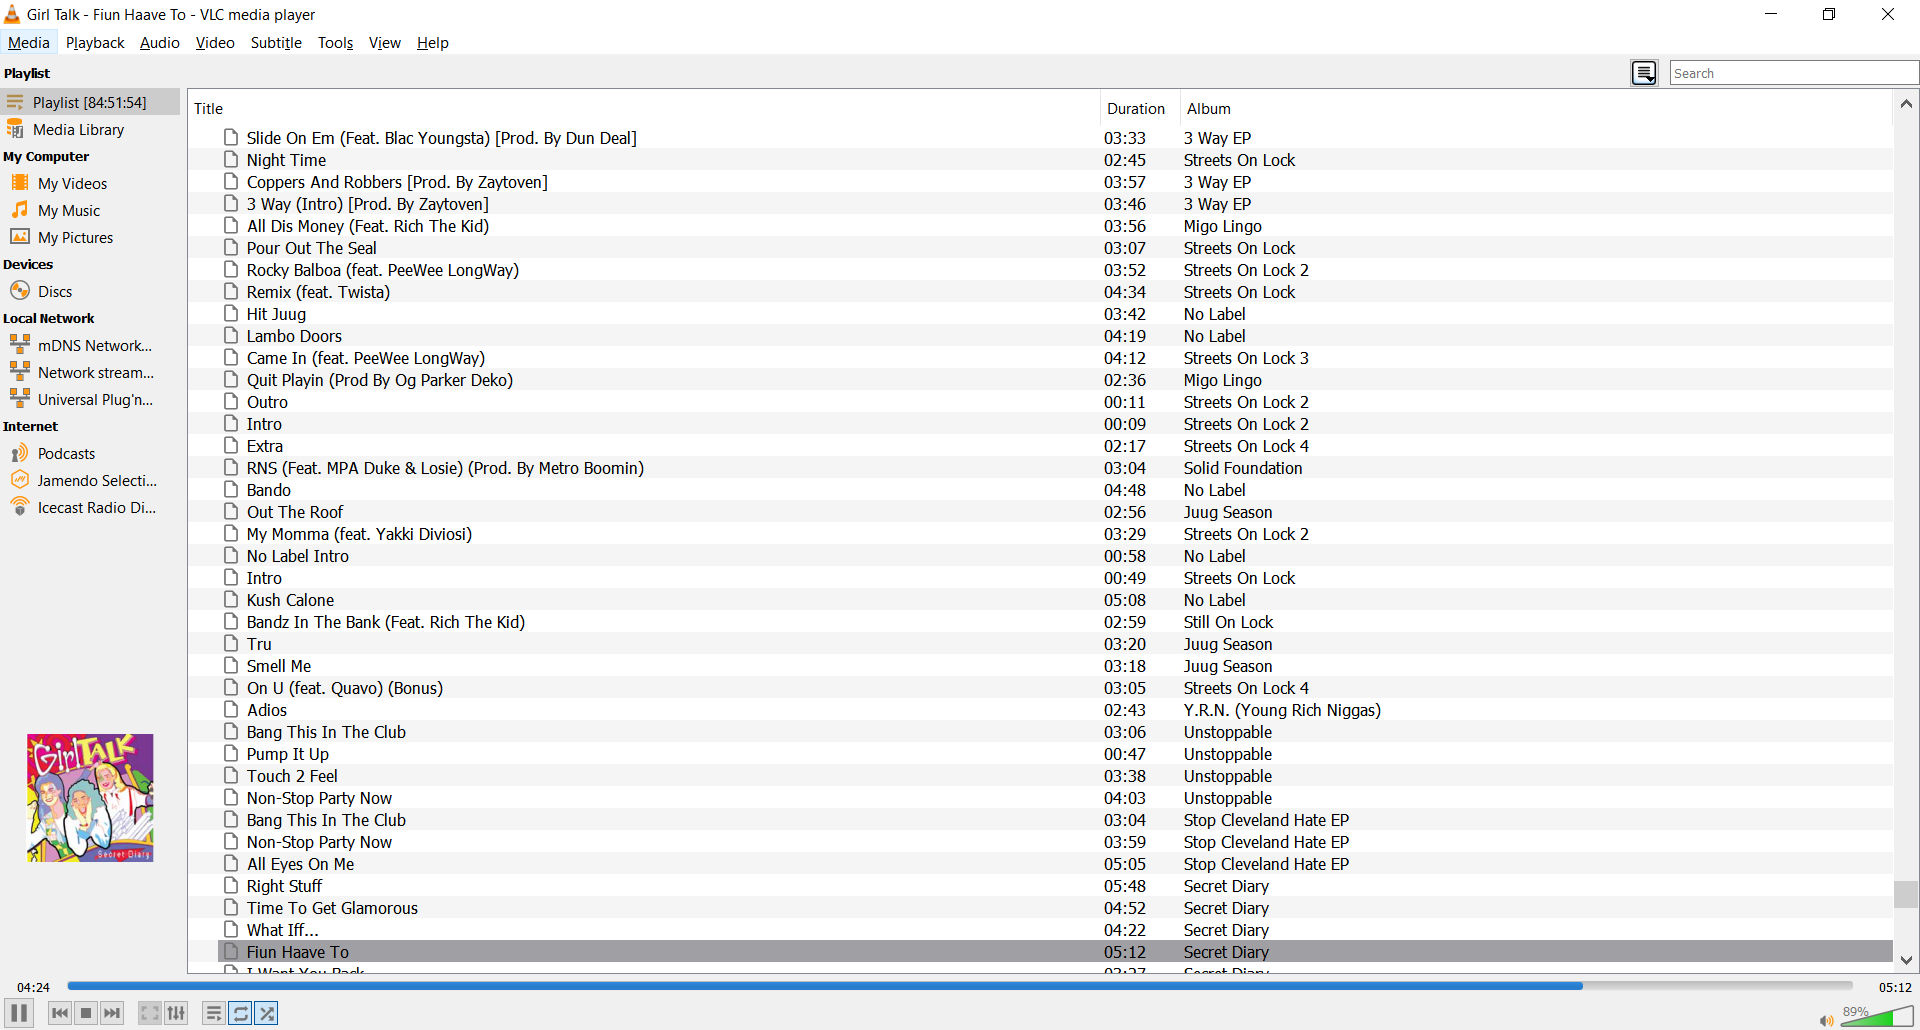Select the playing track 'Fiun Haave To'
The height and width of the screenshot is (1030, 1920).
[x=1055, y=952]
